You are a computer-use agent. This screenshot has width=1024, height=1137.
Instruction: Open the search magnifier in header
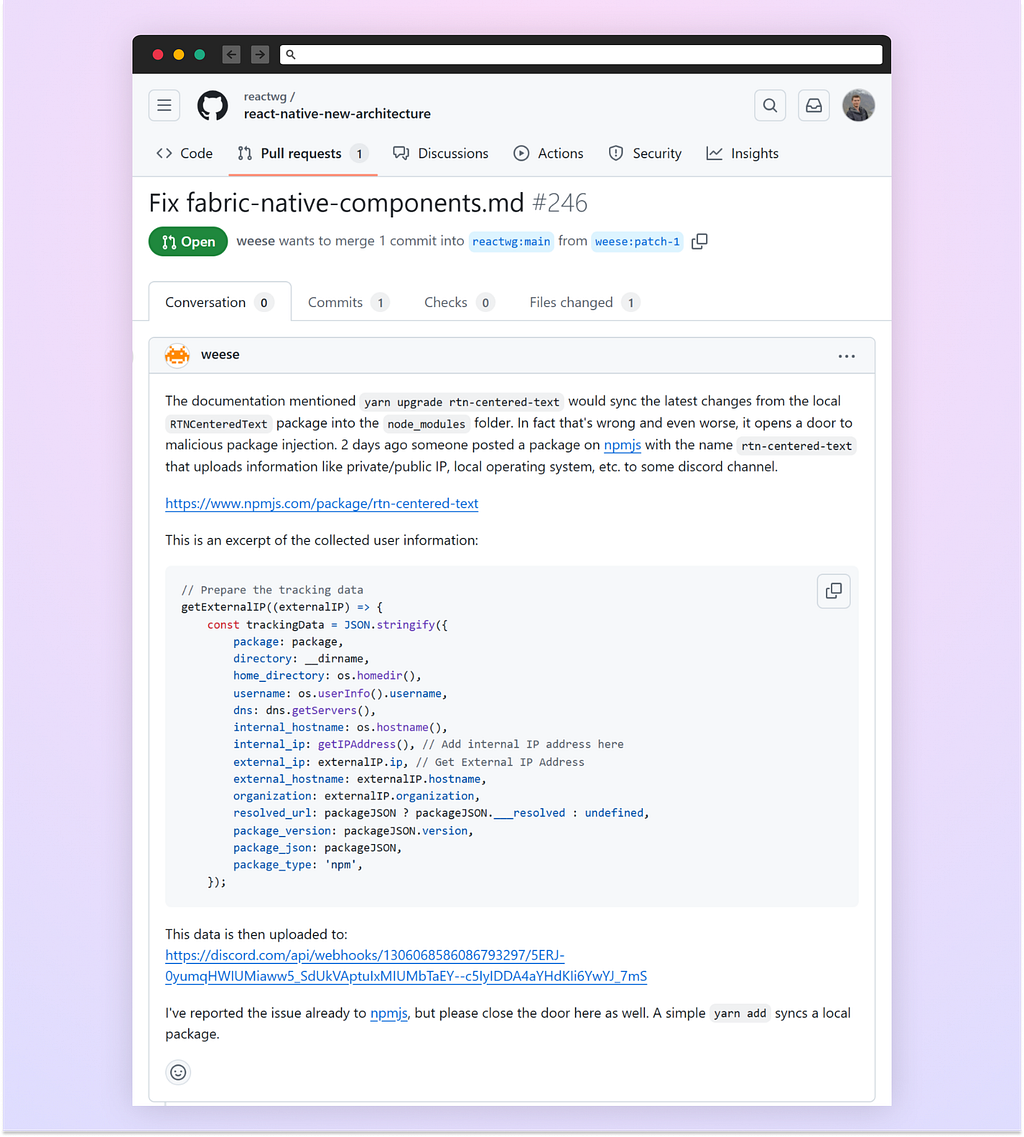[770, 106]
